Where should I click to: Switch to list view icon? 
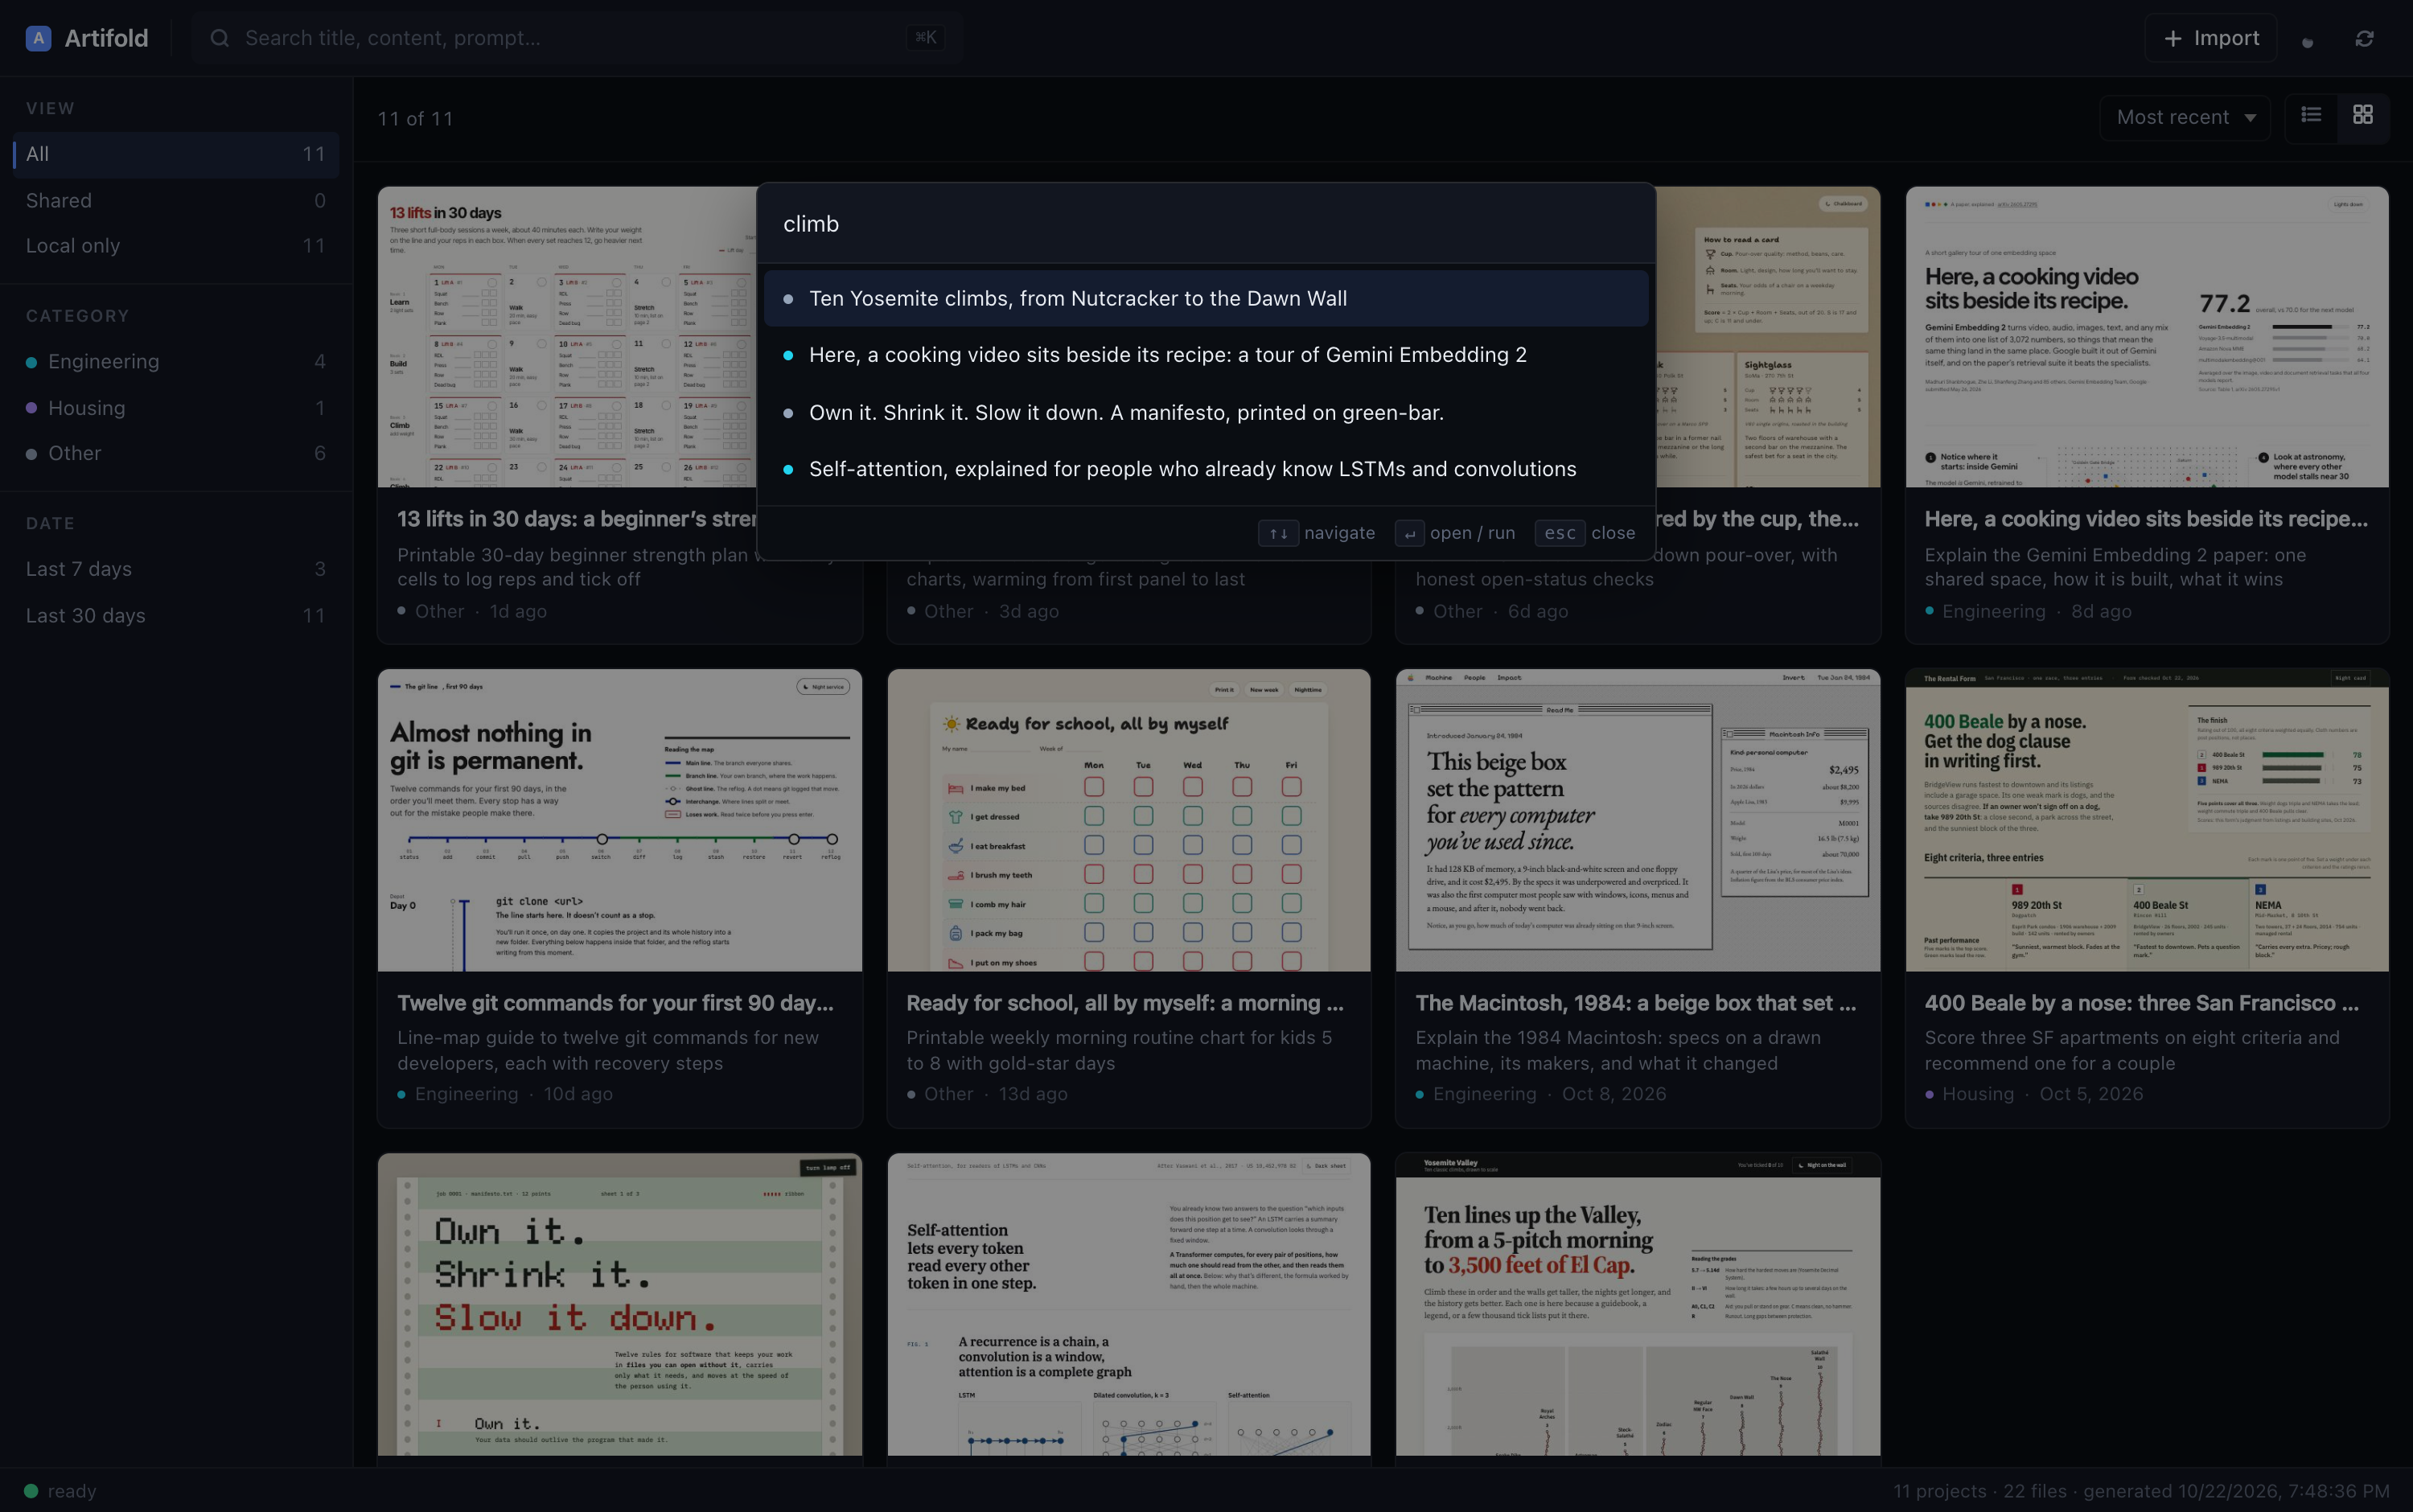click(2311, 115)
